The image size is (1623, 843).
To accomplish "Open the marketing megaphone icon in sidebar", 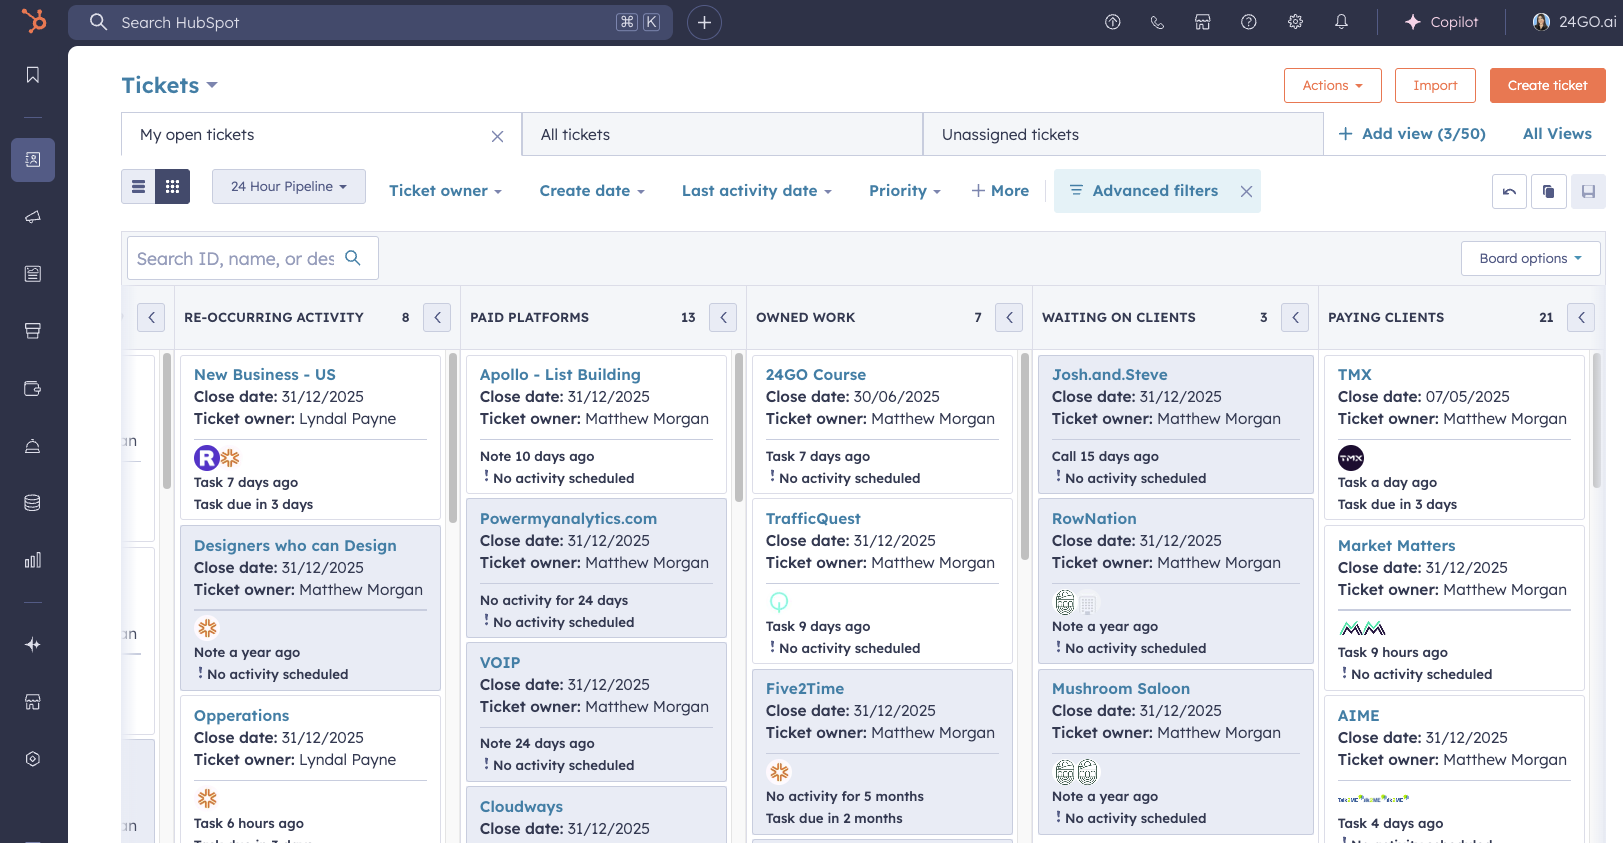I will [33, 217].
